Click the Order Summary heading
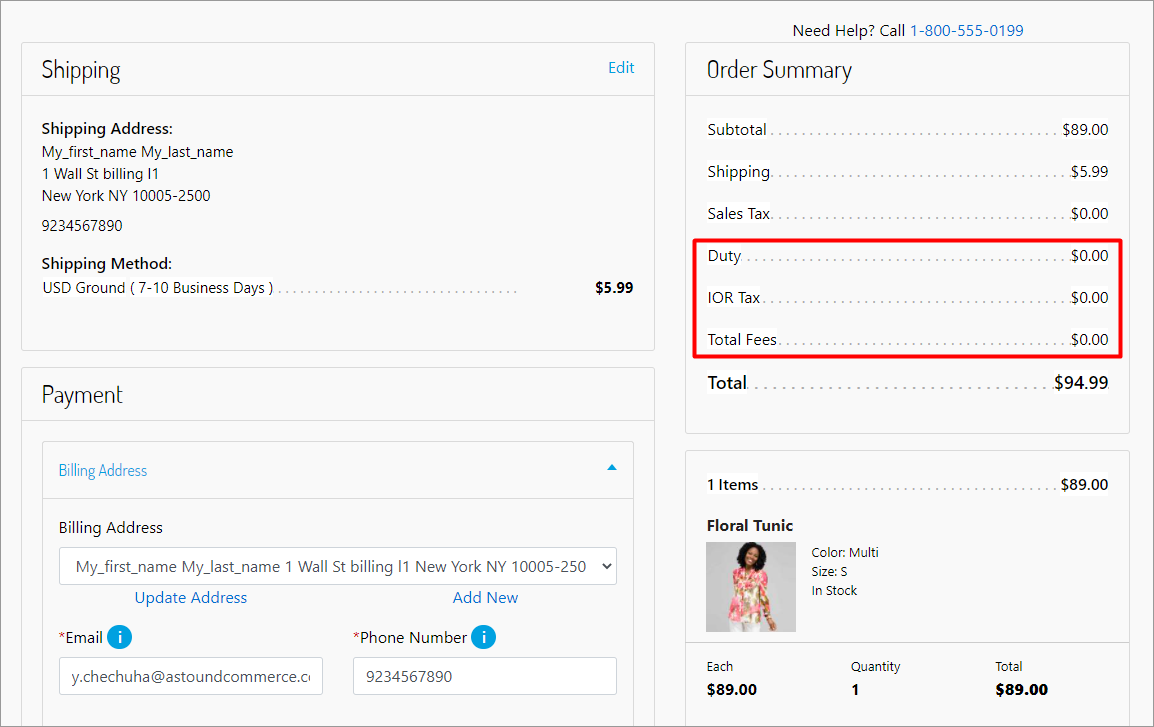This screenshot has width=1154, height=727. pos(779,70)
